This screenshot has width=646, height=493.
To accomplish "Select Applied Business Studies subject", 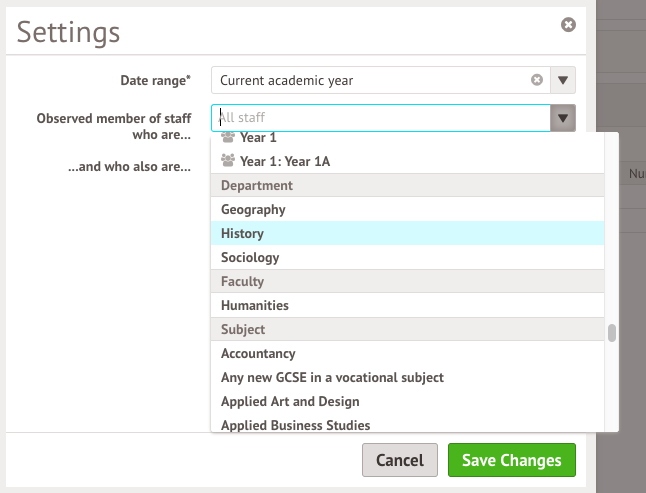I will (295, 425).
